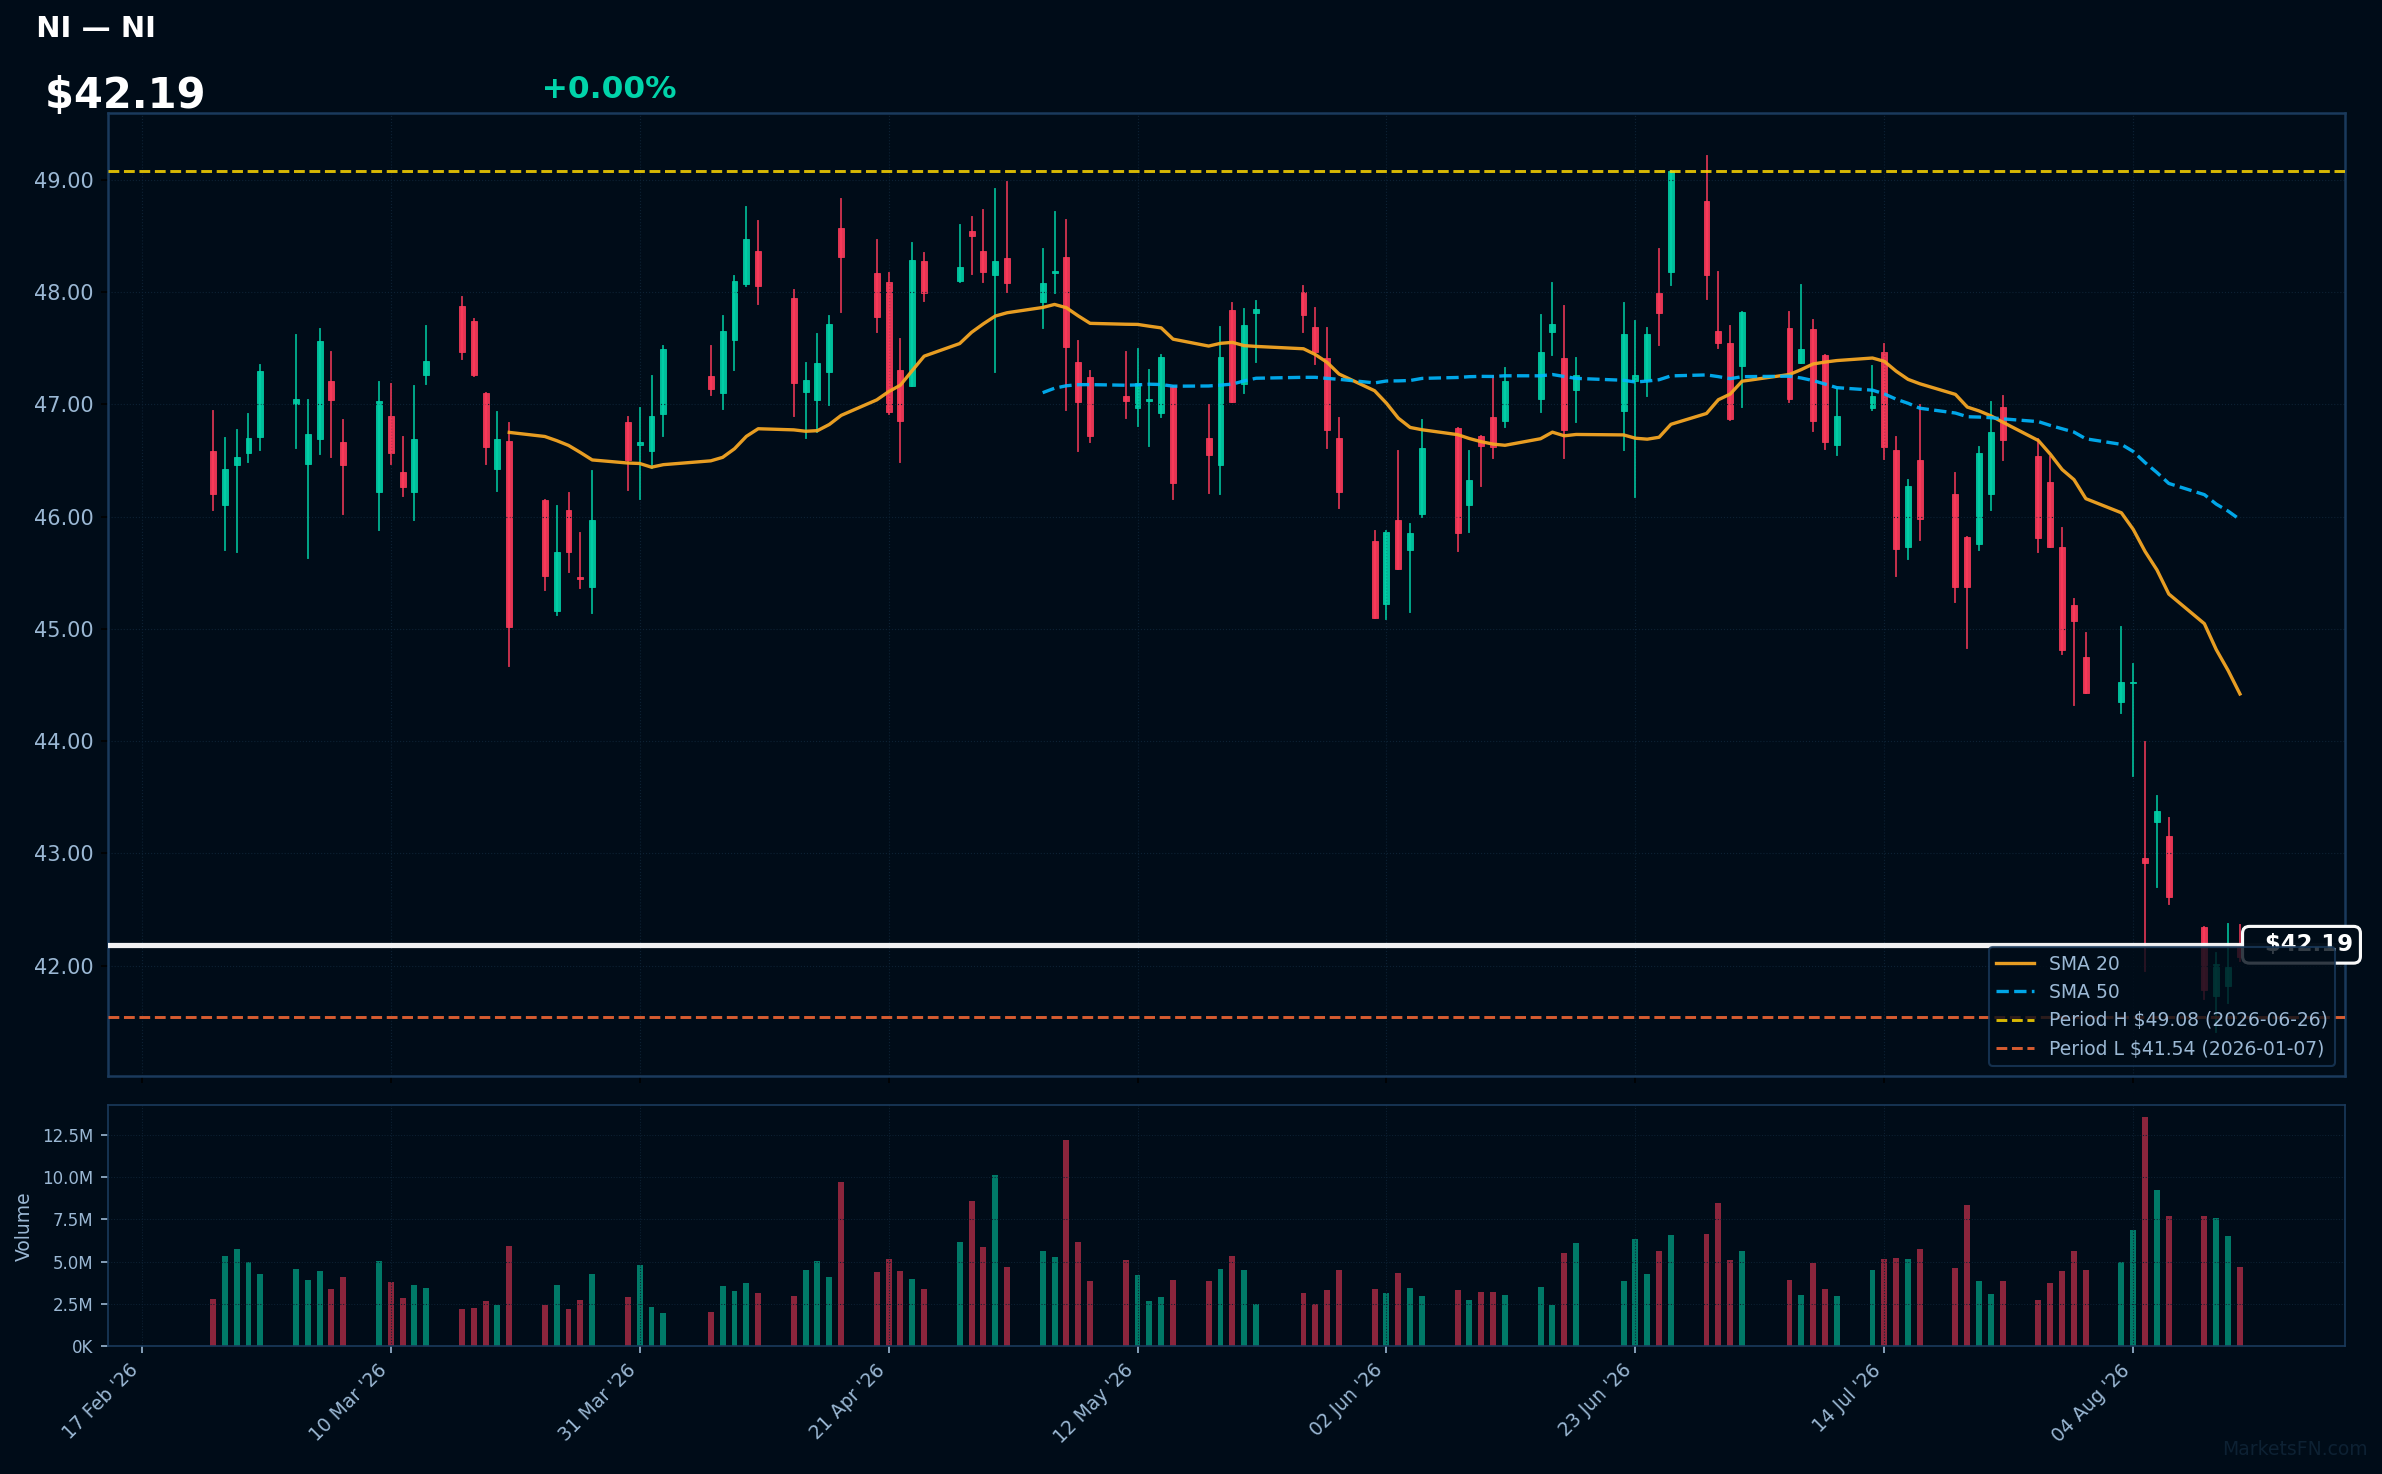2382x1474 pixels.
Task: Select the +0.00% change percentage
Action: pyautogui.click(x=609, y=88)
